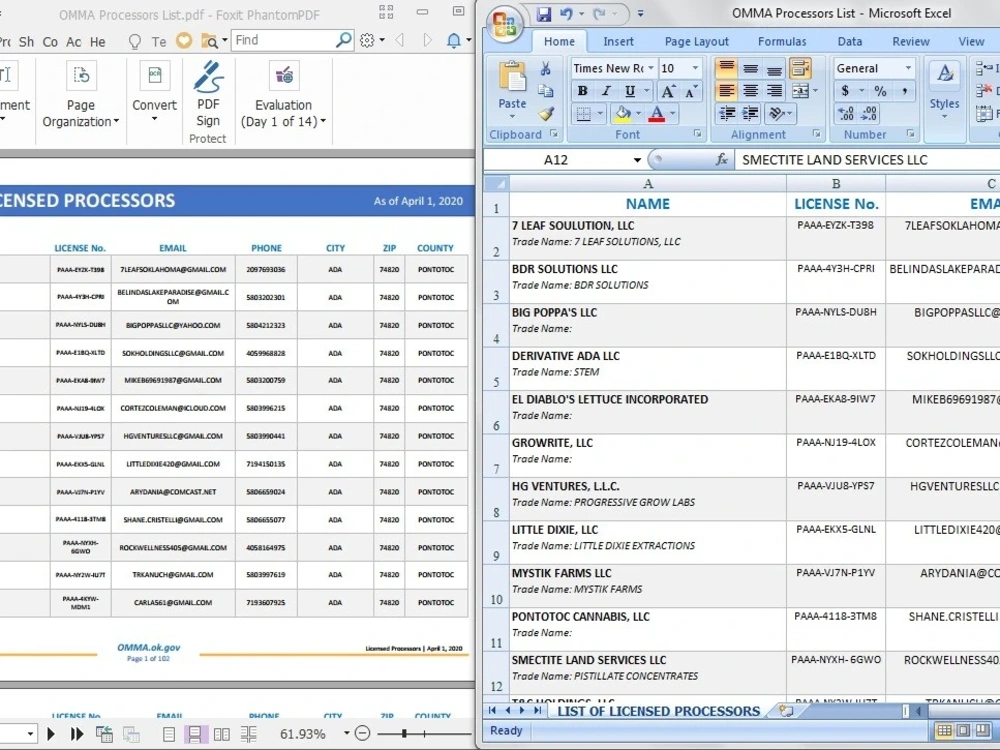Enable continuous page view in Foxit status bar
1000x750 pixels.
click(x=195, y=734)
